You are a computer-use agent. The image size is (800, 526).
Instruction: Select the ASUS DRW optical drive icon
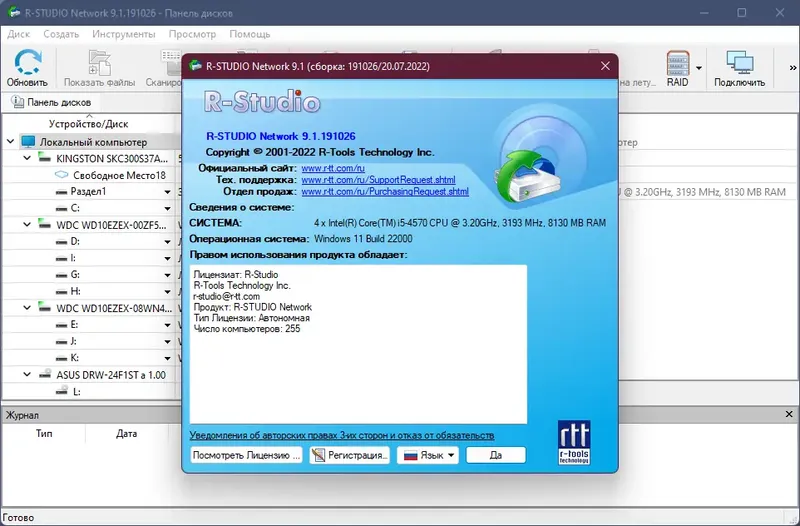point(45,374)
